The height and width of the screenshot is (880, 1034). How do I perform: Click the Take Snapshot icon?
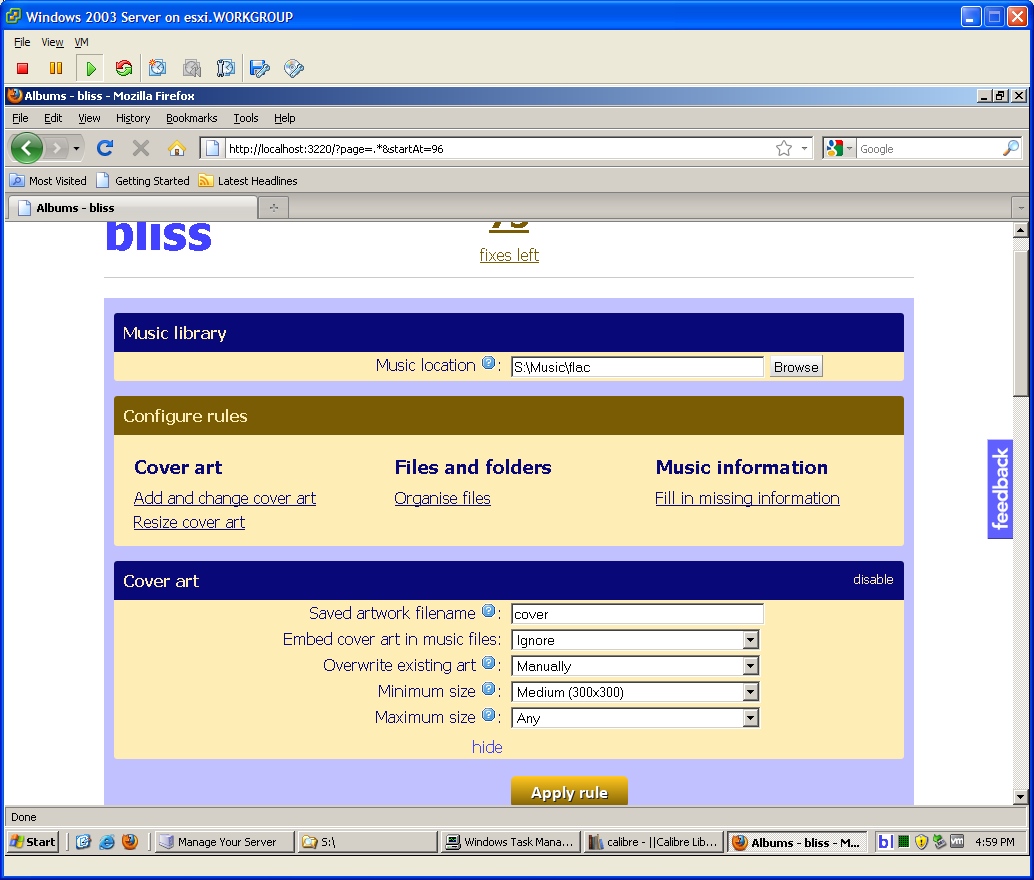pyautogui.click(x=157, y=68)
